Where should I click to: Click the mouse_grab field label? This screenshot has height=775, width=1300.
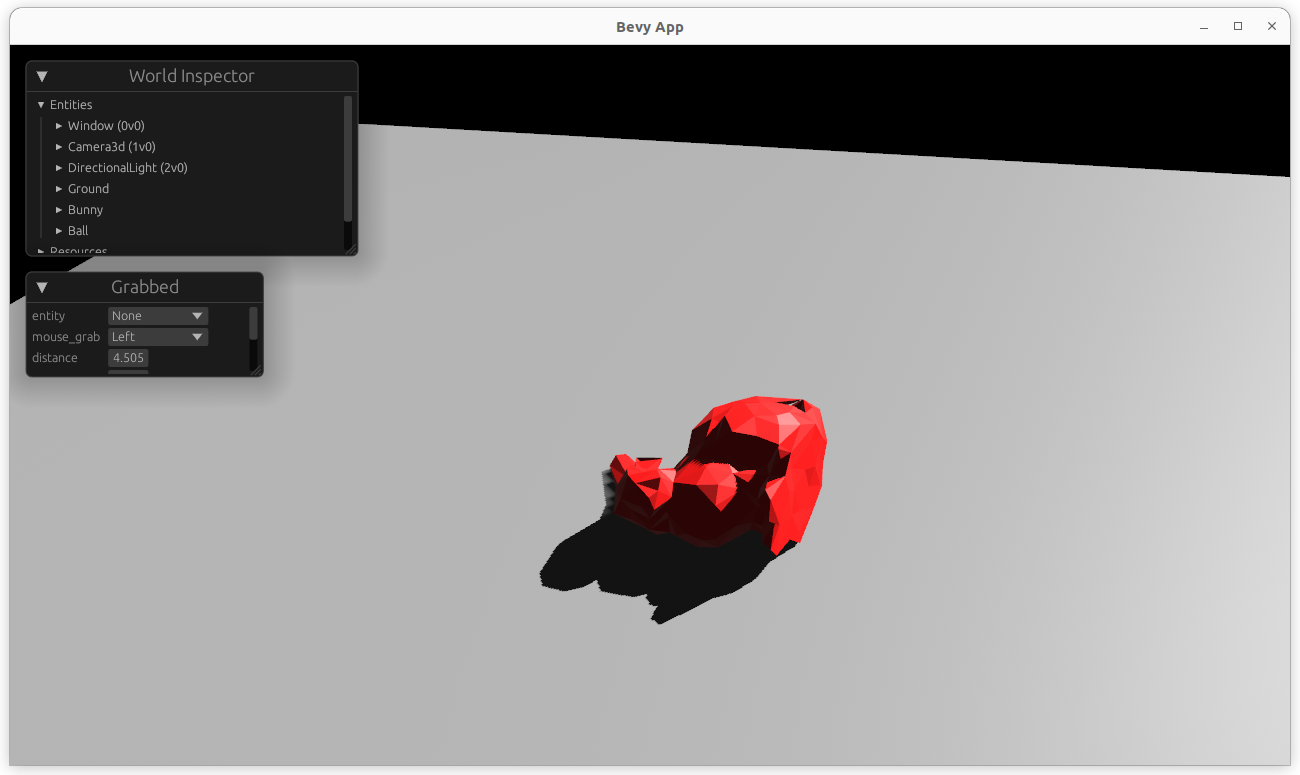(x=66, y=337)
